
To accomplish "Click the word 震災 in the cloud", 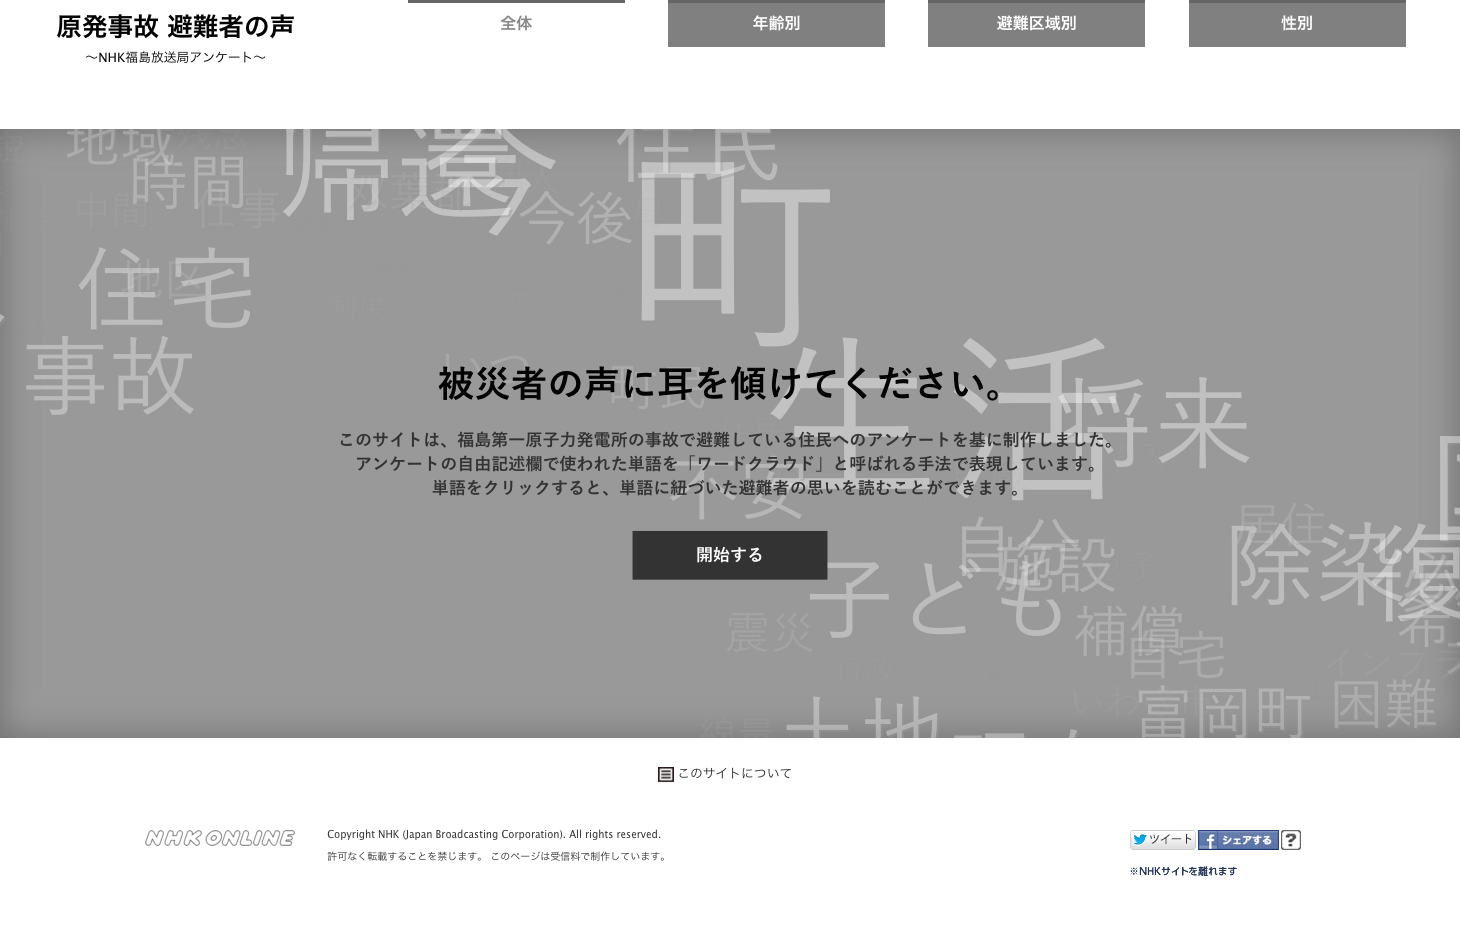I will coord(769,632).
